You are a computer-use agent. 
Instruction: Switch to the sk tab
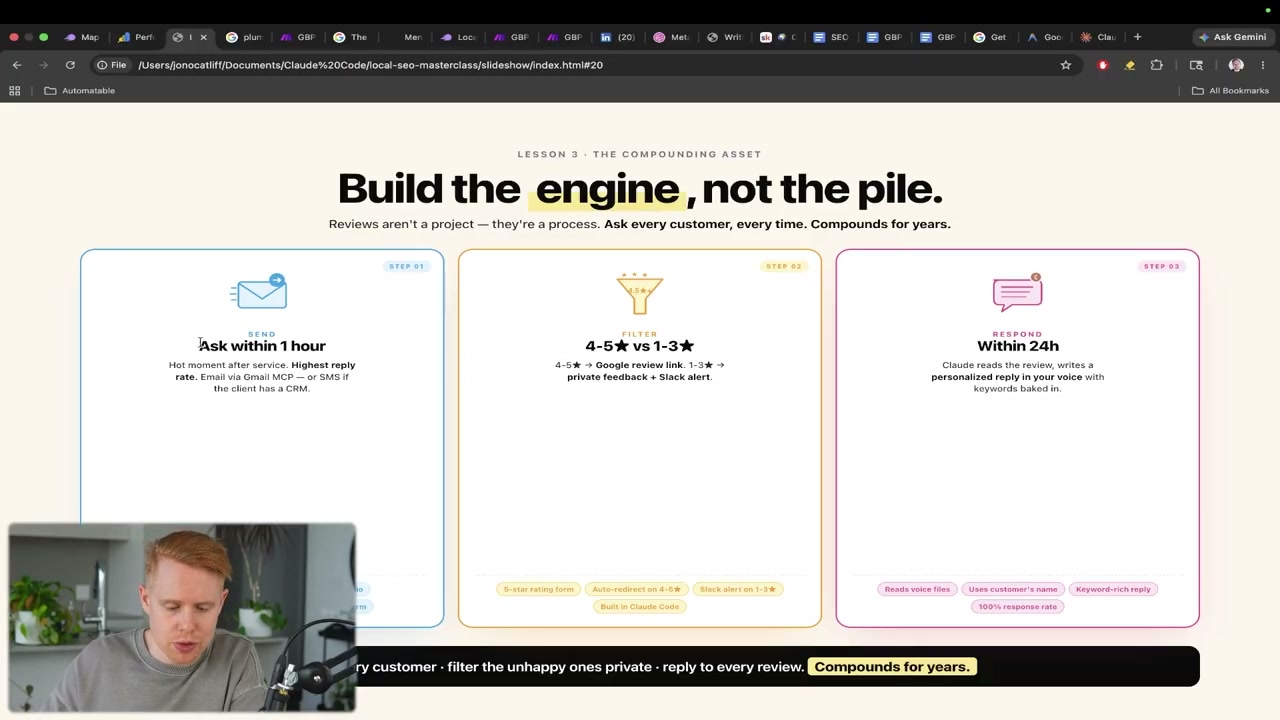(x=778, y=37)
